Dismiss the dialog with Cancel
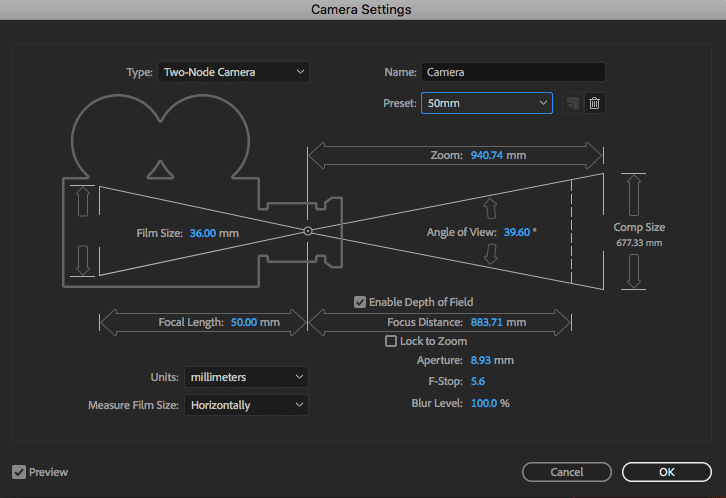Viewport: 726px width, 498px height. [x=567, y=472]
